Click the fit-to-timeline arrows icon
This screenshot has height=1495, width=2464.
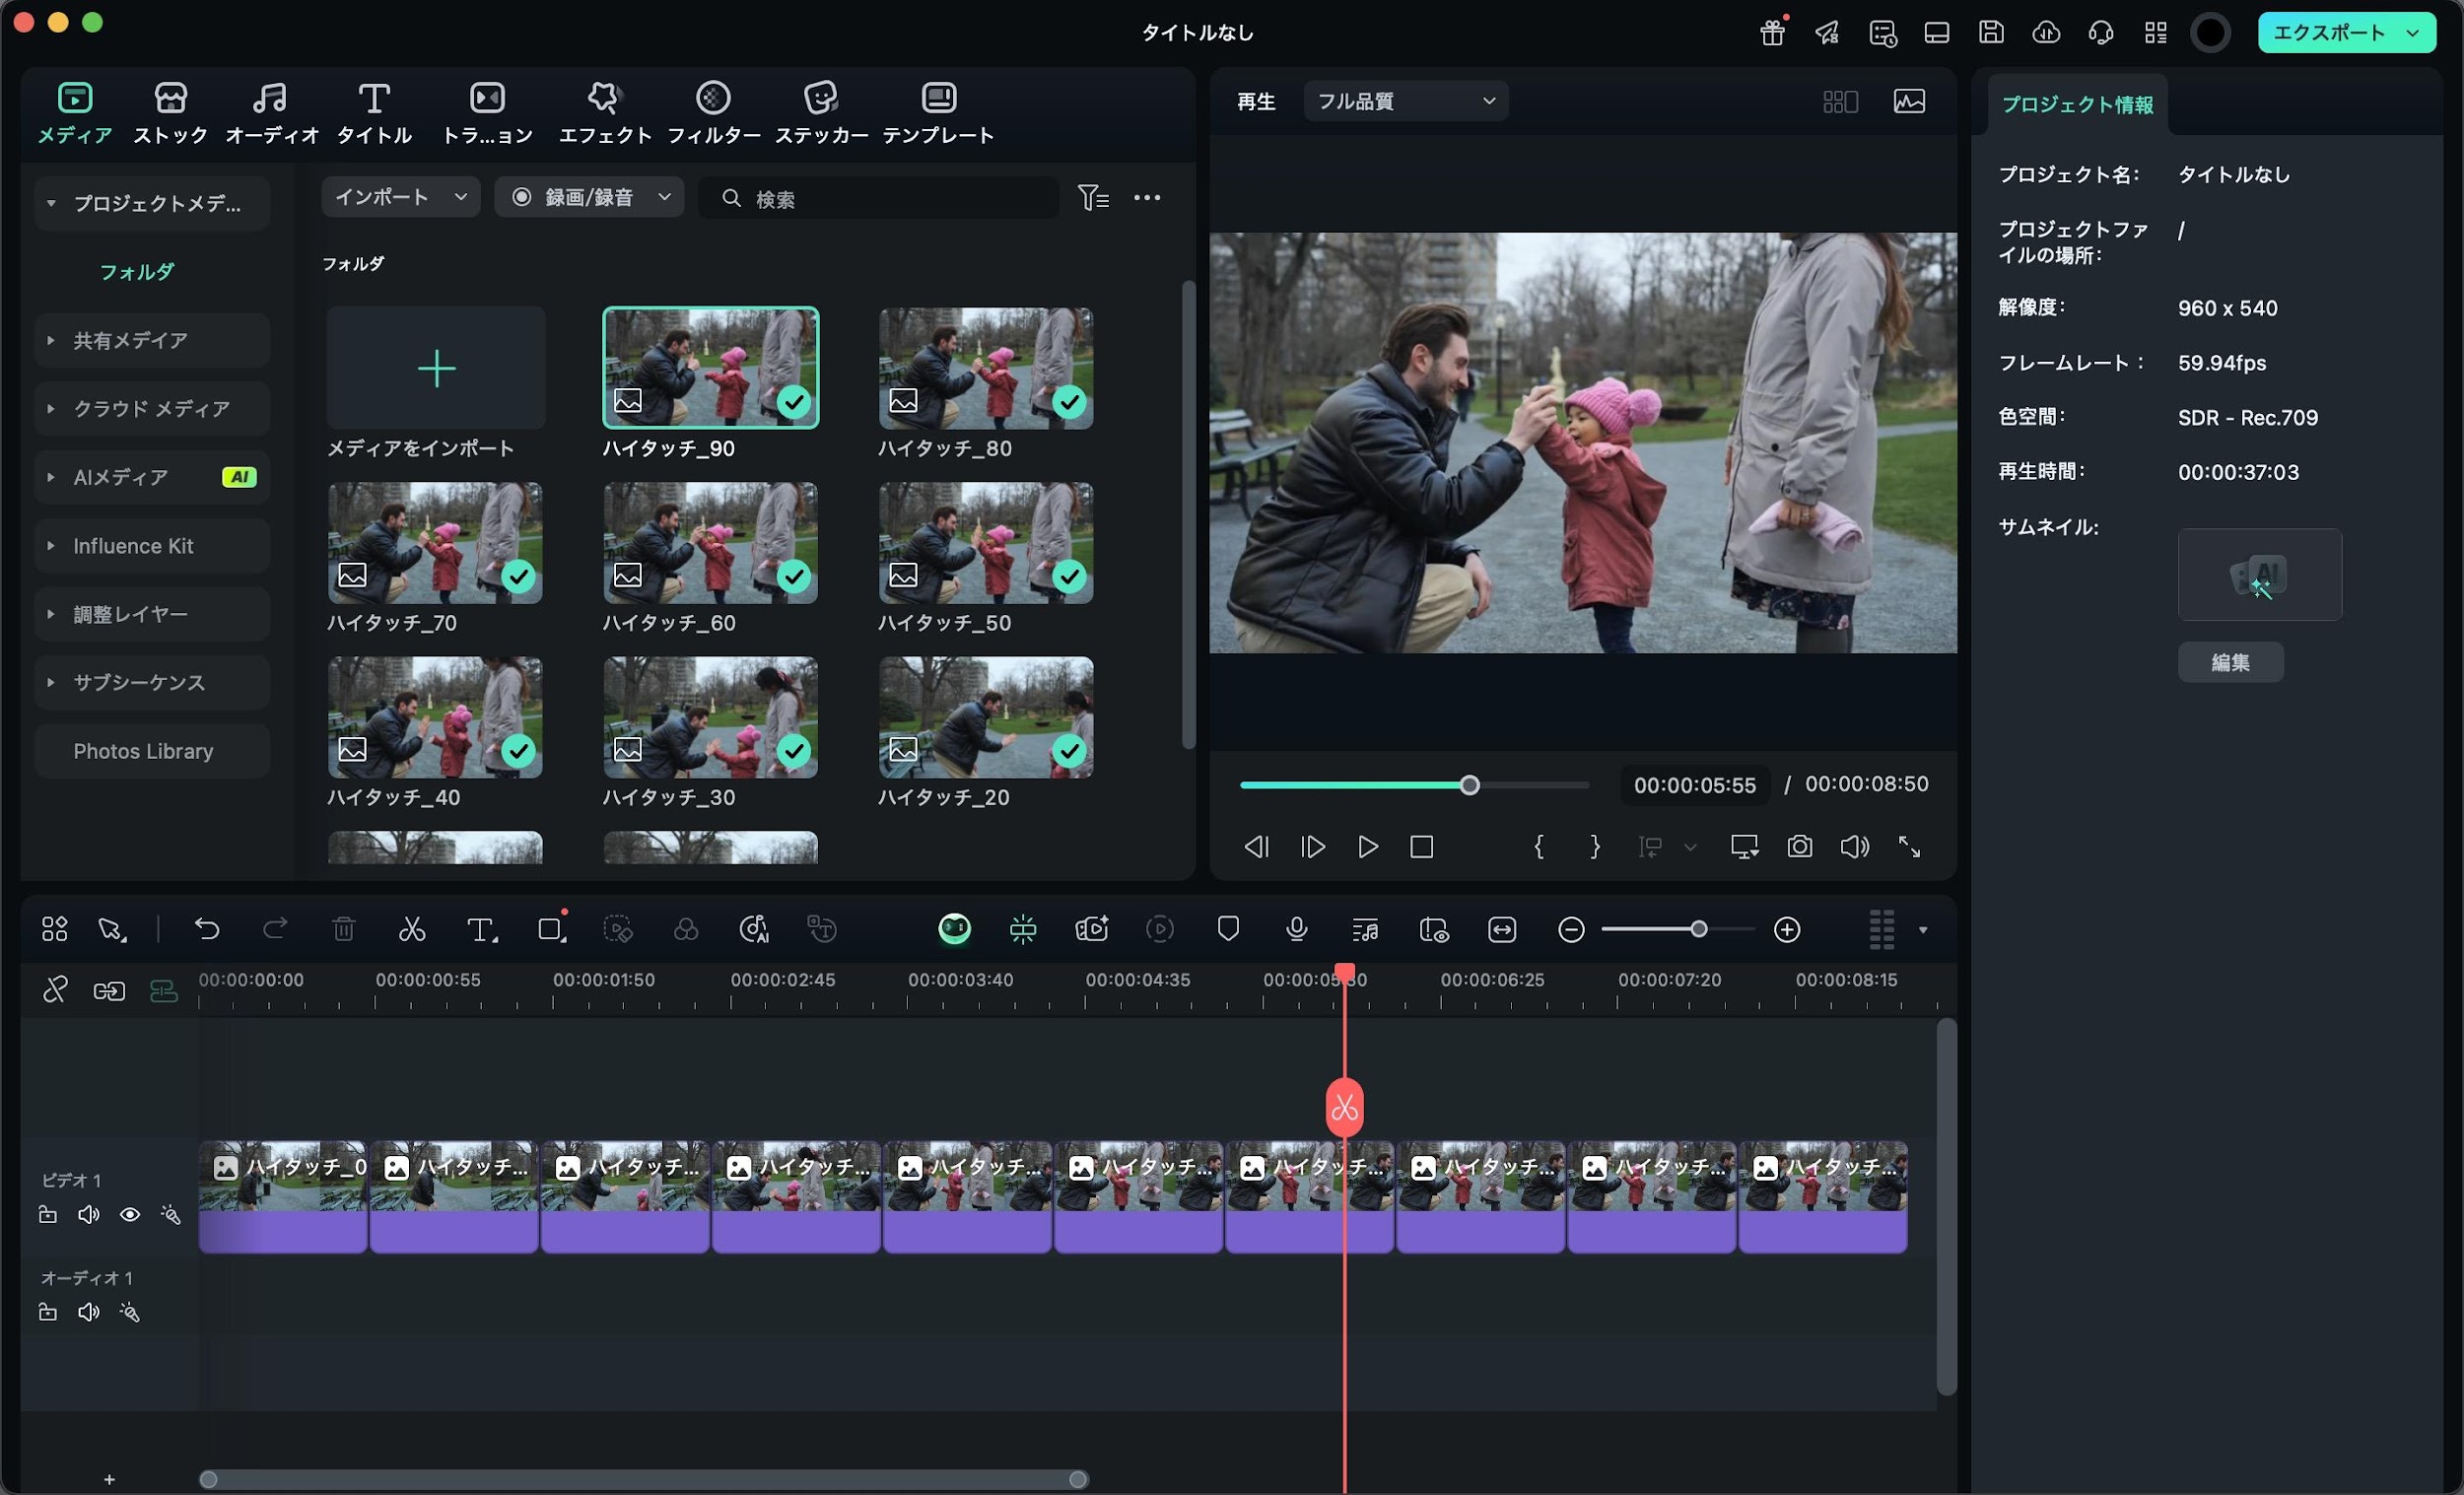[x=1502, y=930]
